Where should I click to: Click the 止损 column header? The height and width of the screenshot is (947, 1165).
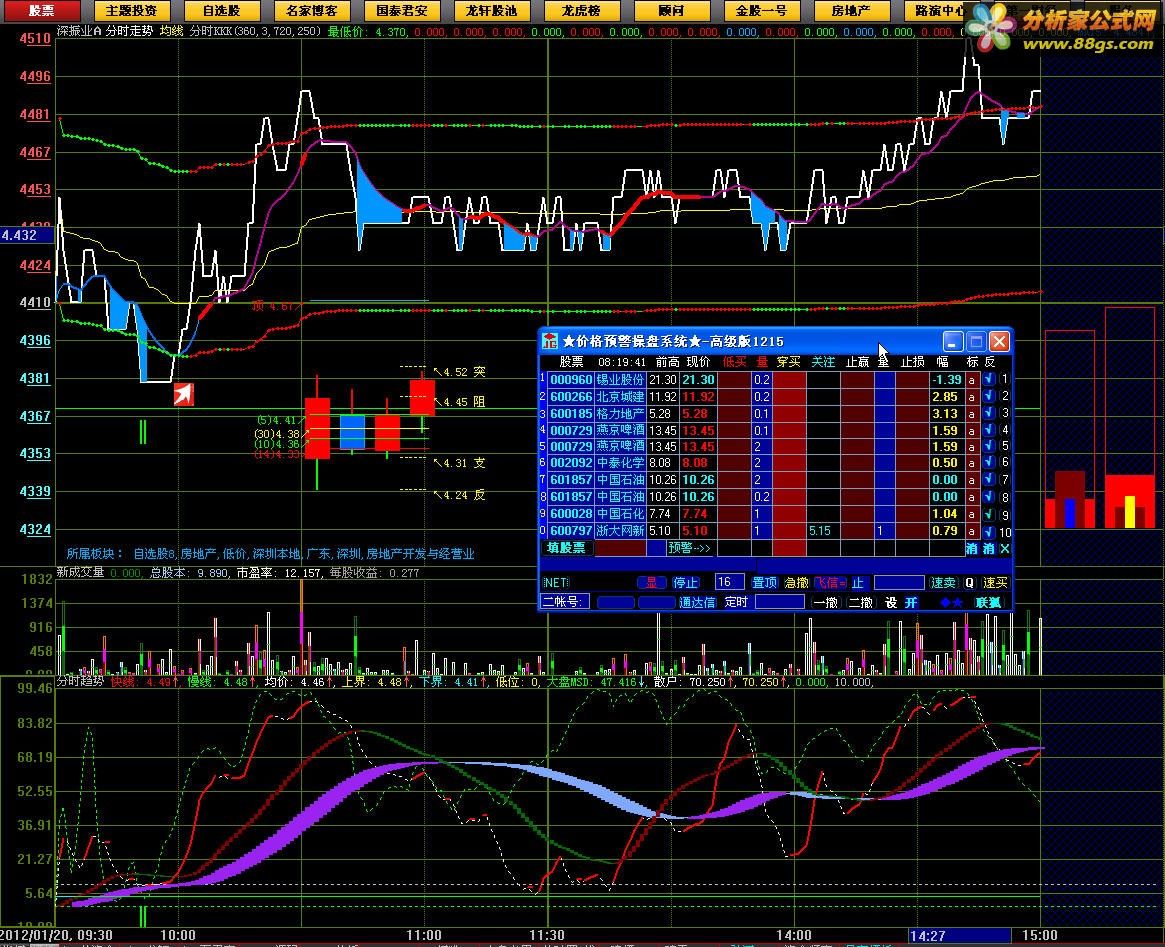point(912,362)
